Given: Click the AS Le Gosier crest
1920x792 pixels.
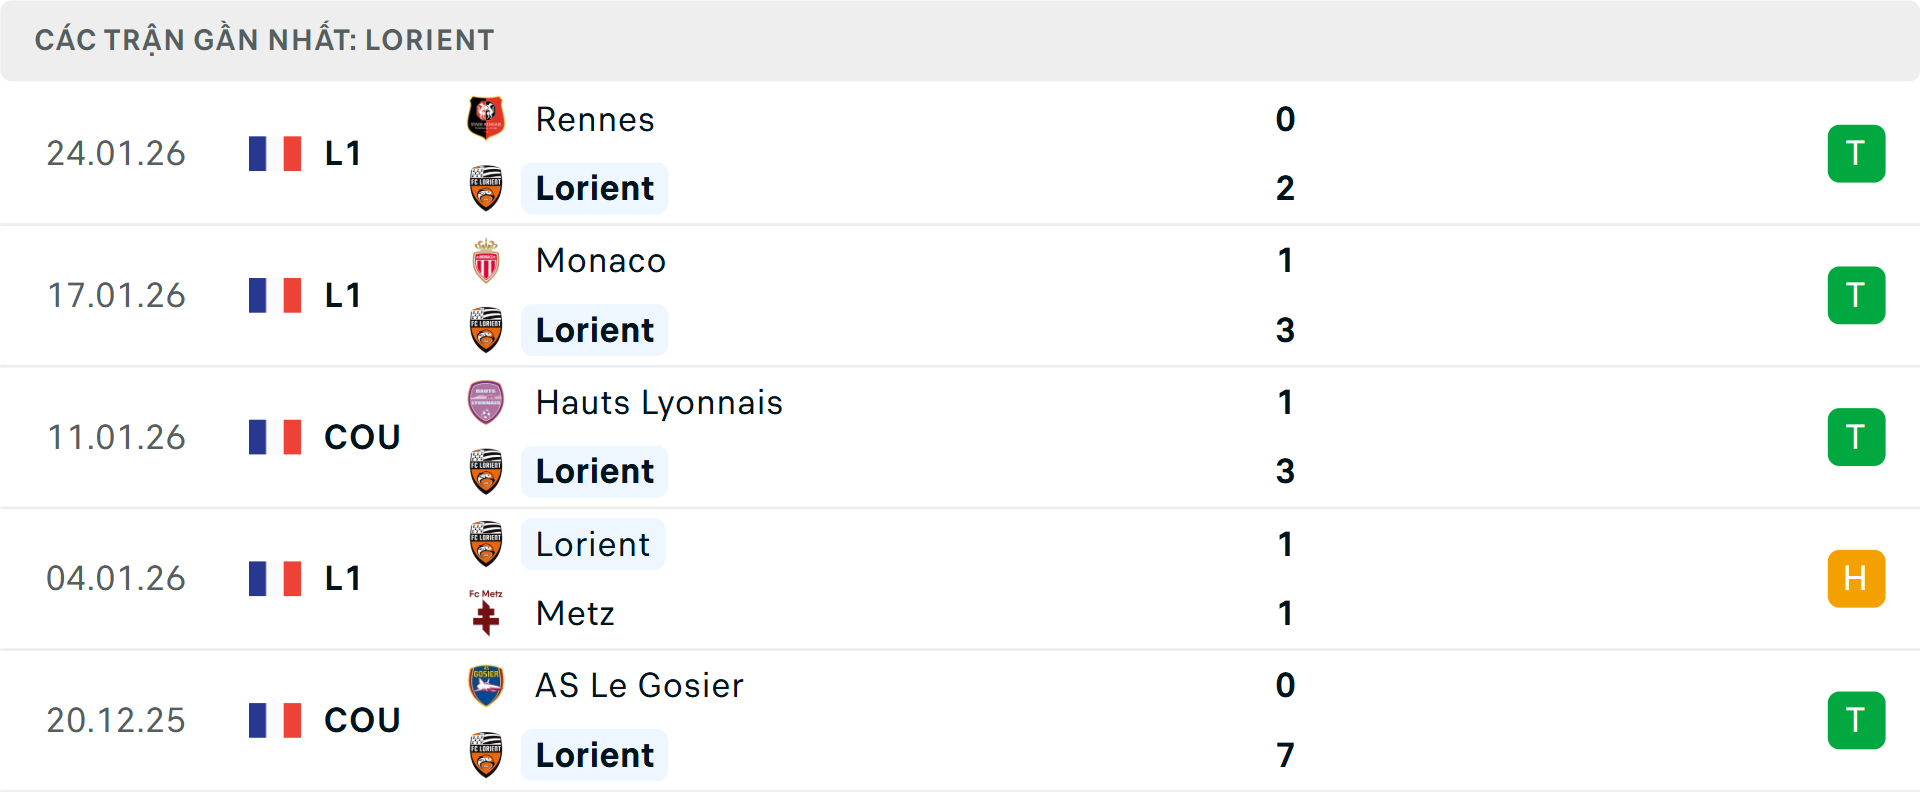Looking at the screenshot, I should click(487, 686).
